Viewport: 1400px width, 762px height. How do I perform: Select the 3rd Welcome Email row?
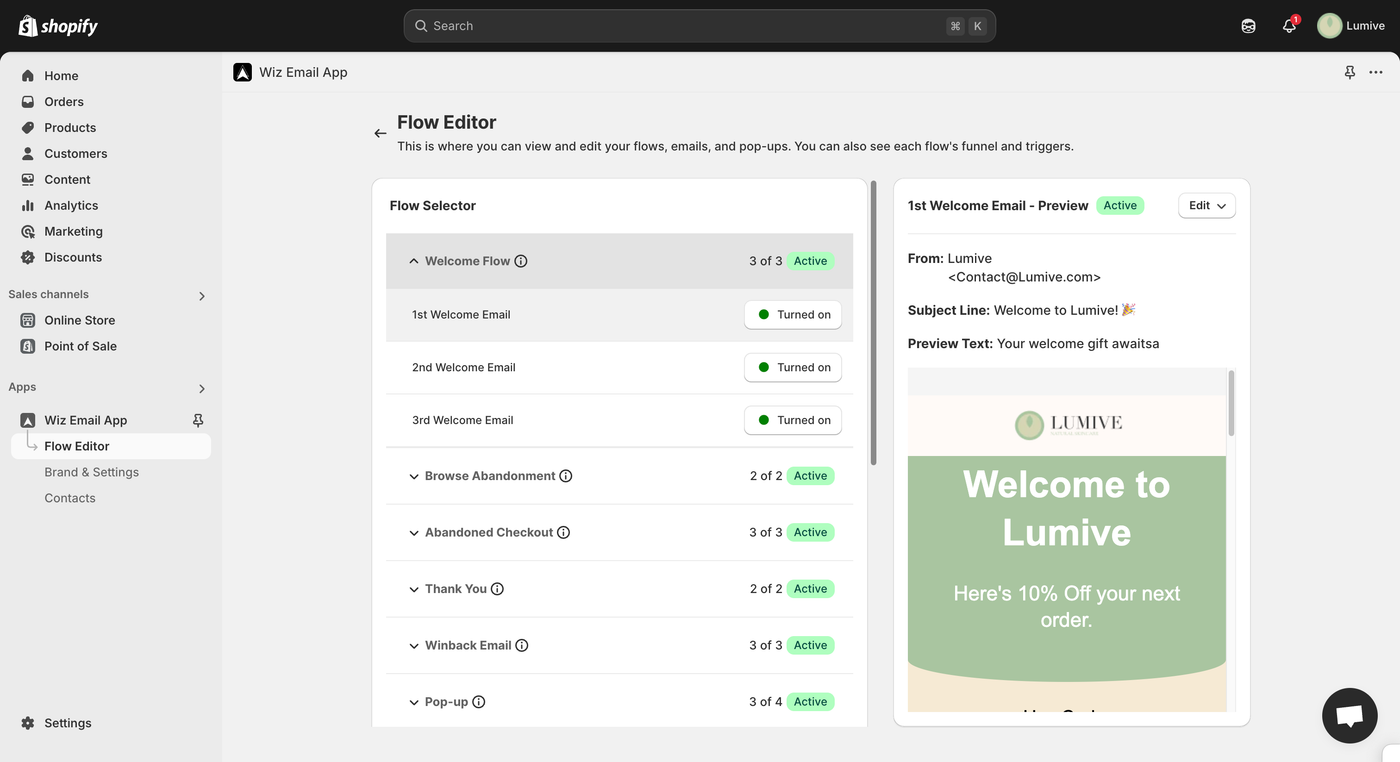[619, 421]
